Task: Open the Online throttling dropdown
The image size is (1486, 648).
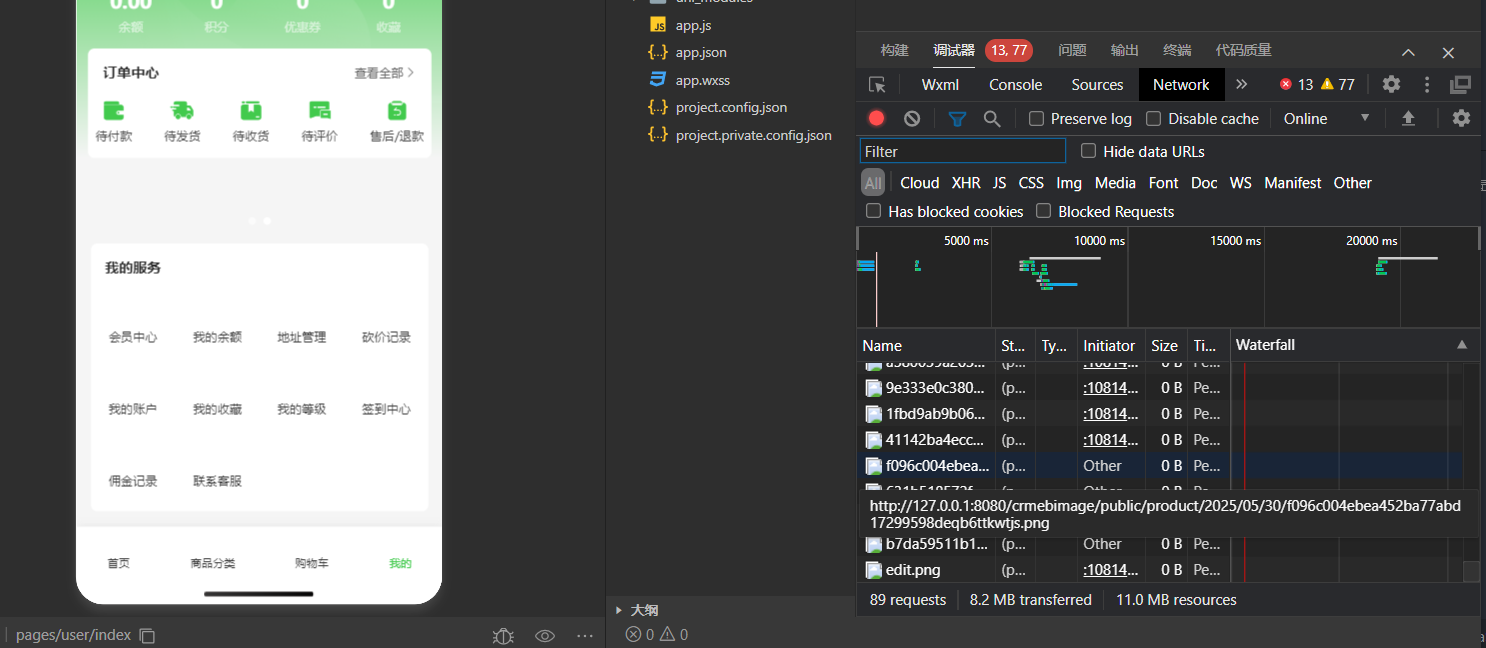Action: (1326, 118)
